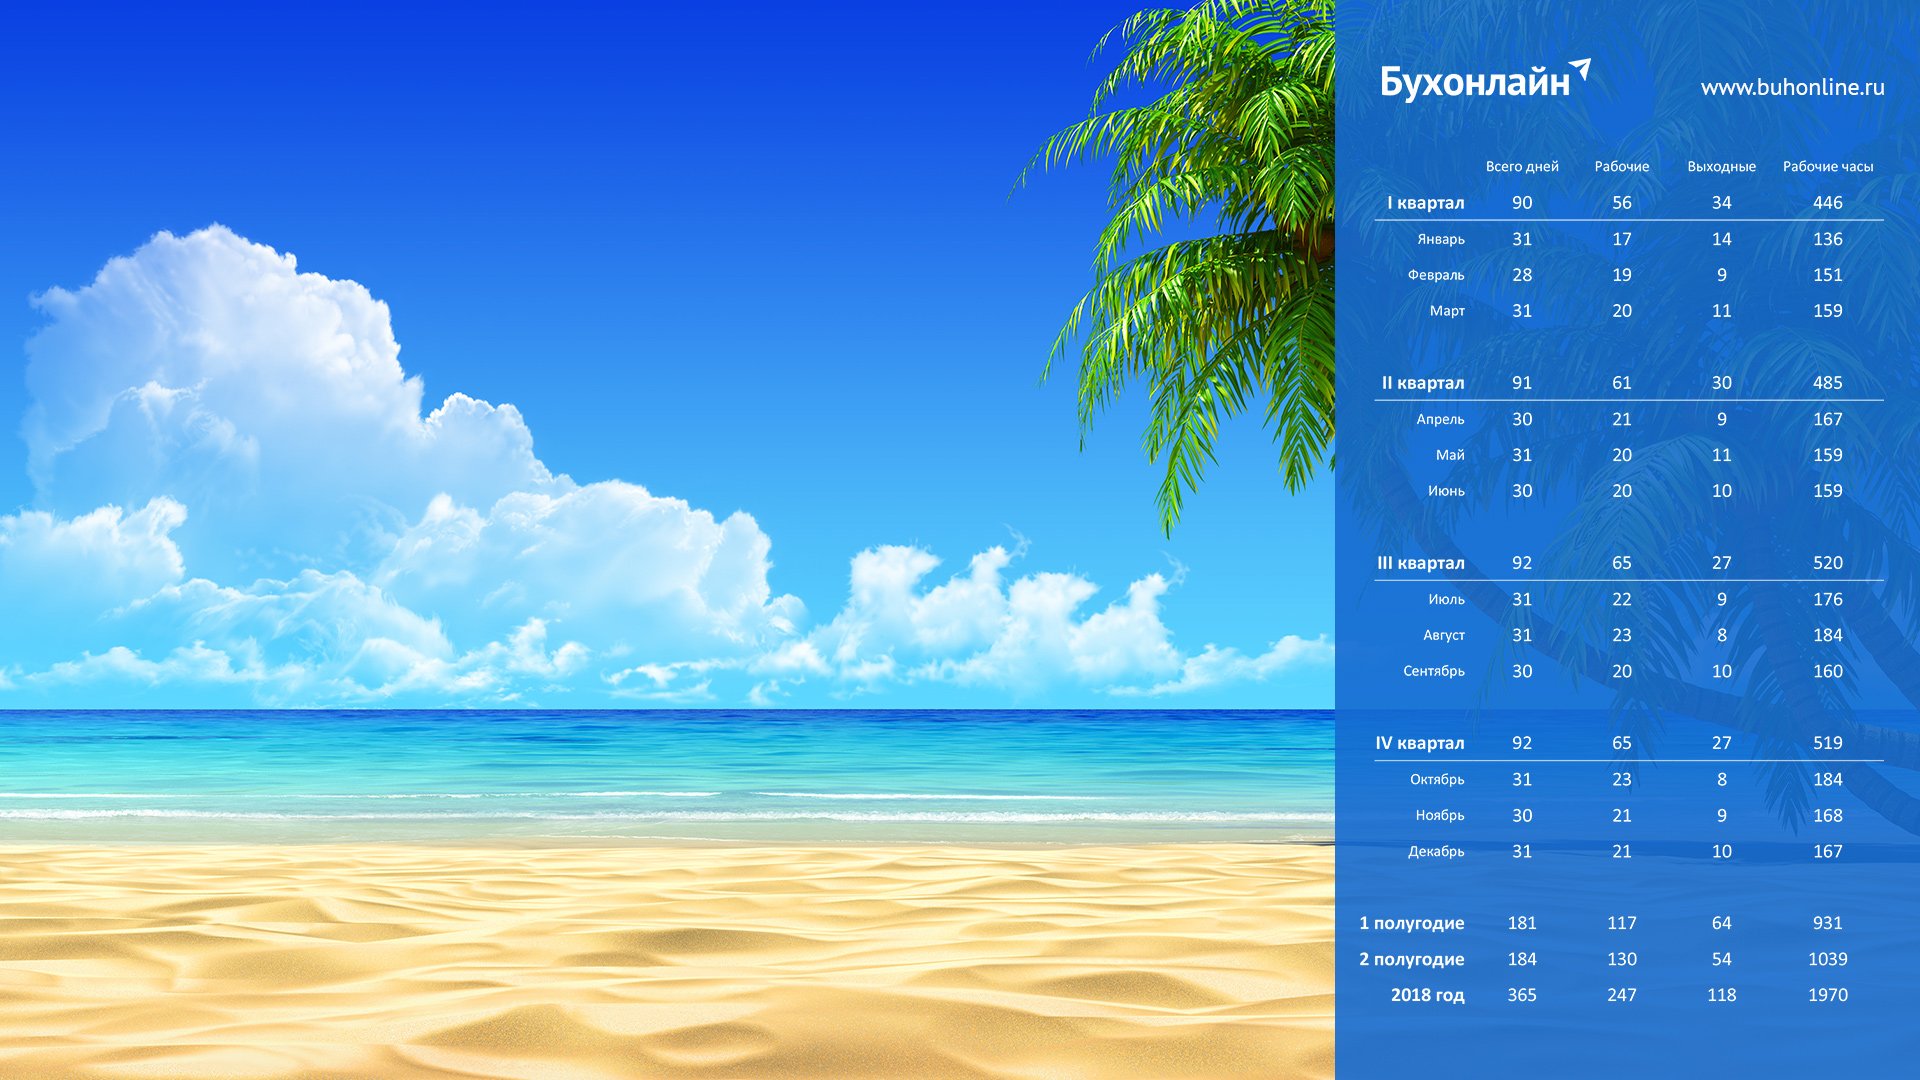The width and height of the screenshot is (1920, 1080).
Task: Click the Рабочие часы column header
Action: tap(1827, 167)
